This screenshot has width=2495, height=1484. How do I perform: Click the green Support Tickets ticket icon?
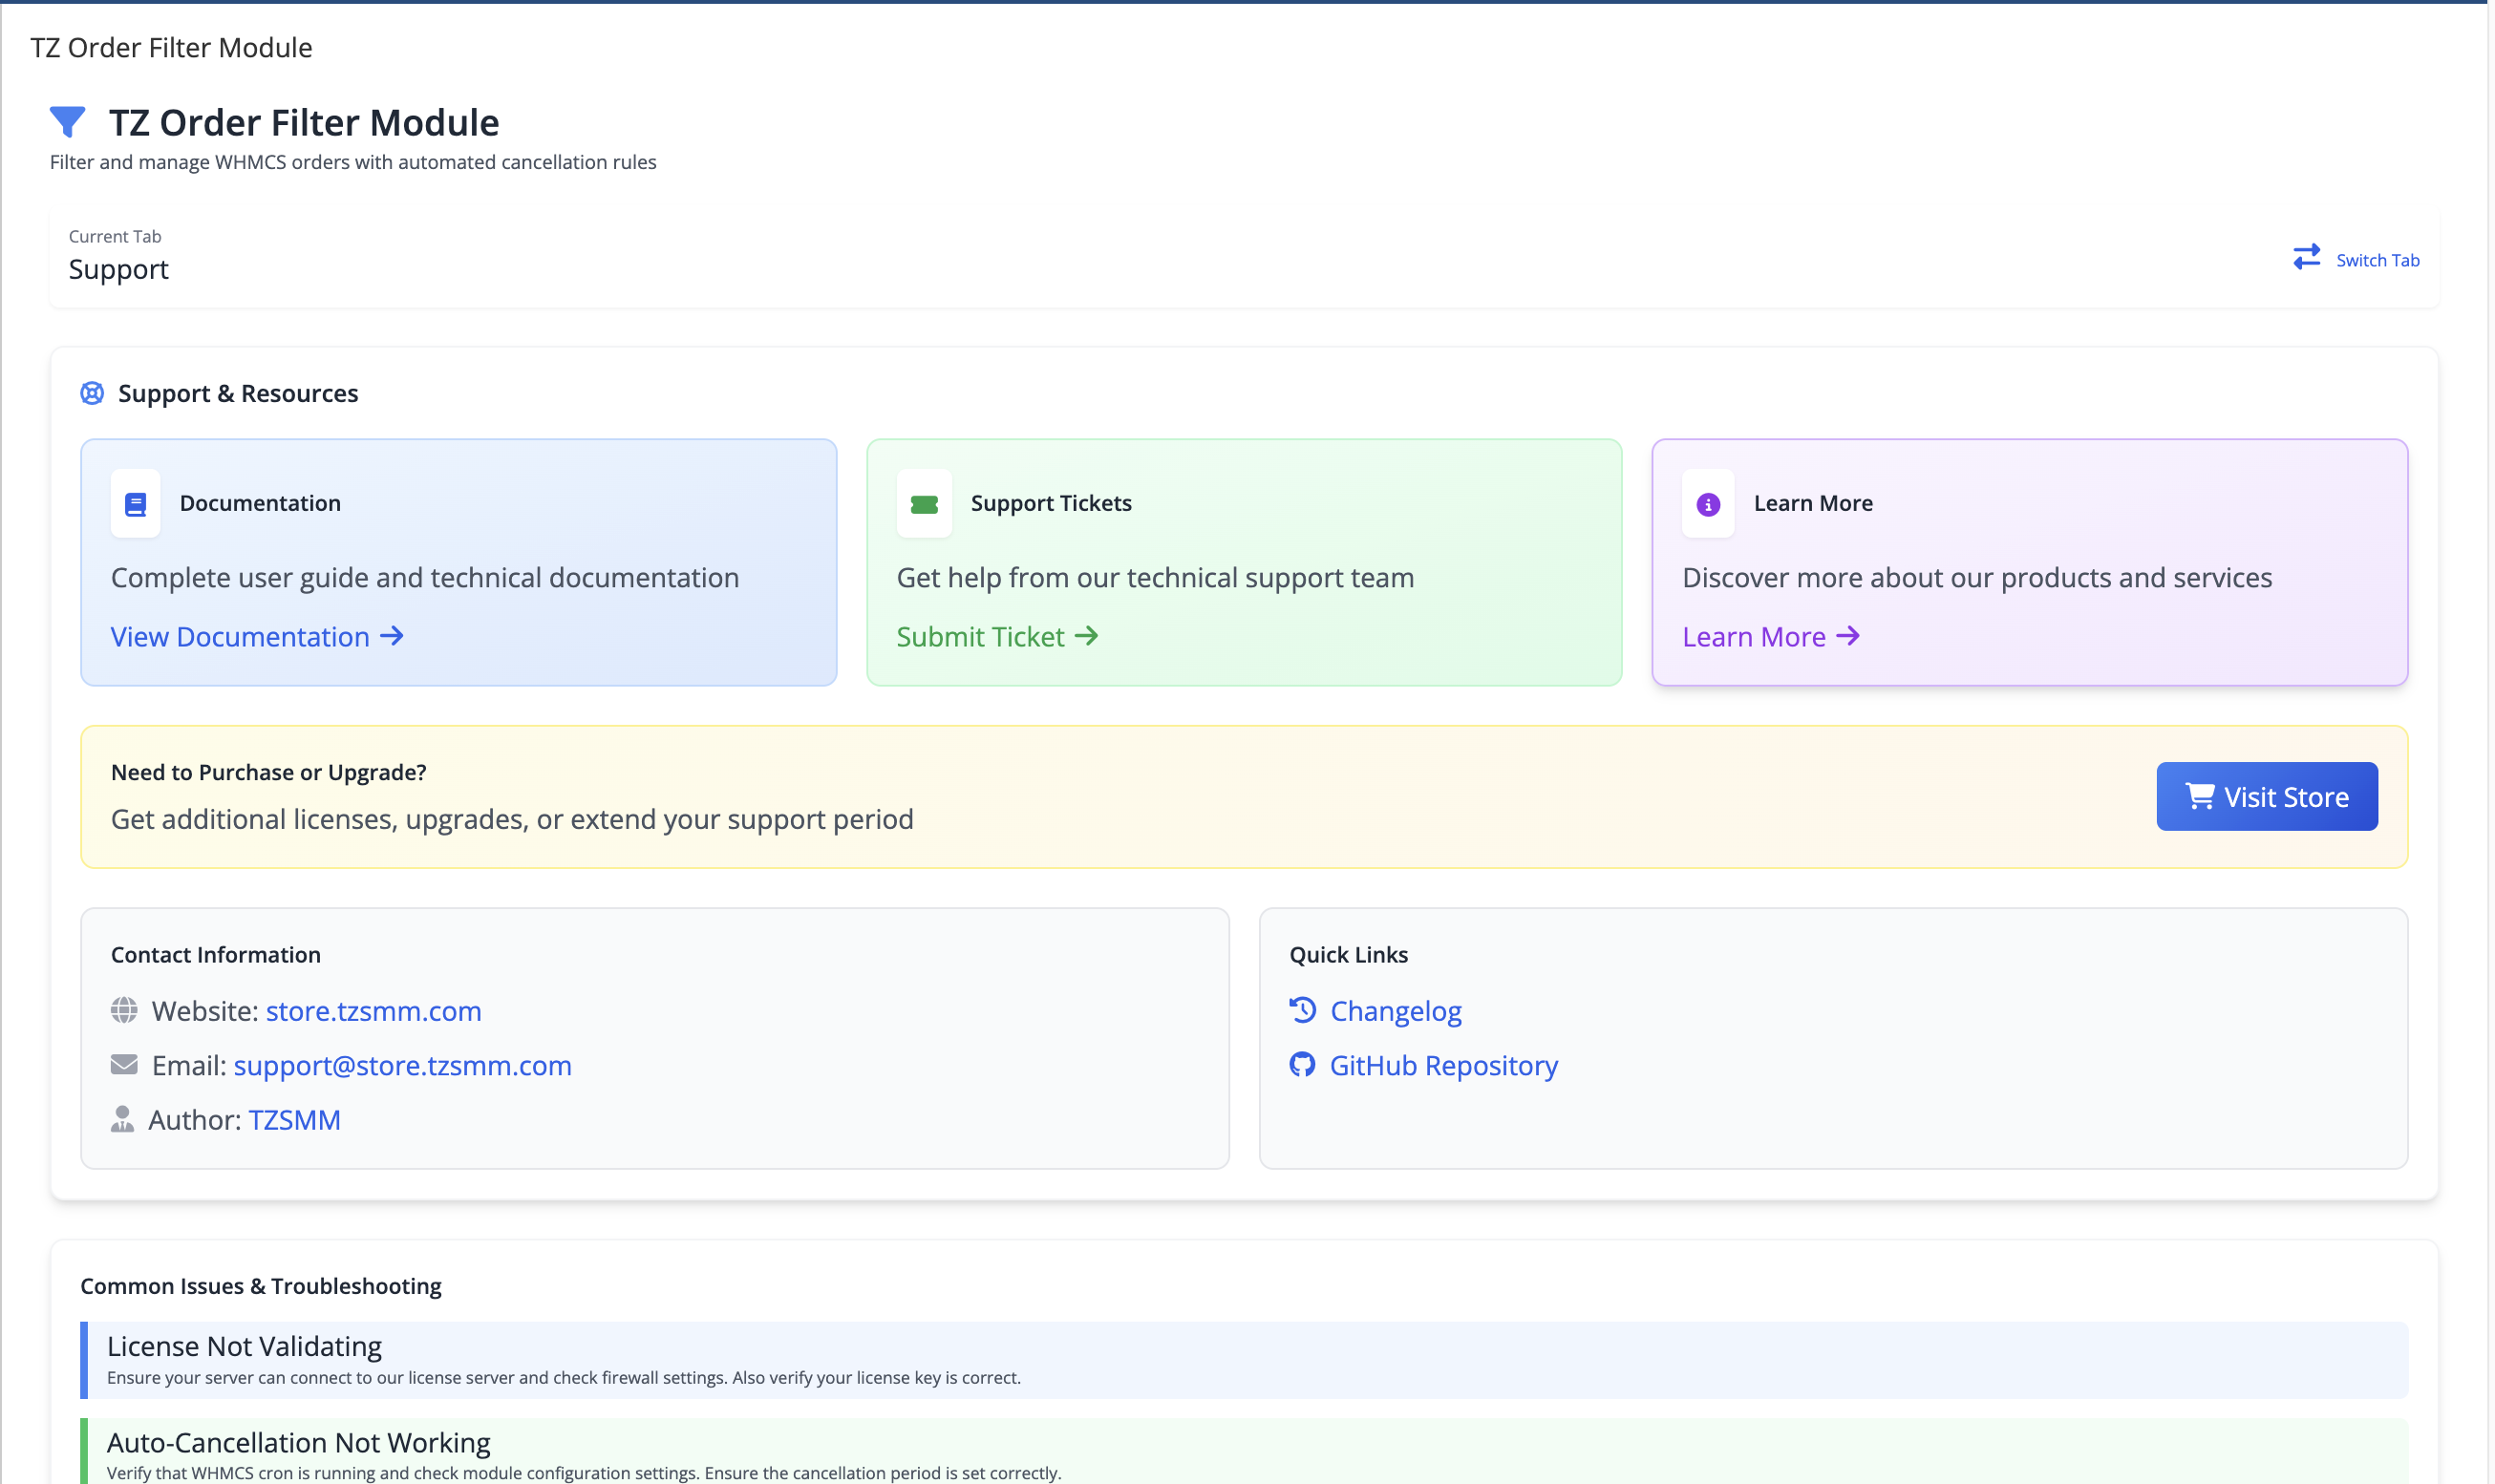(x=923, y=503)
